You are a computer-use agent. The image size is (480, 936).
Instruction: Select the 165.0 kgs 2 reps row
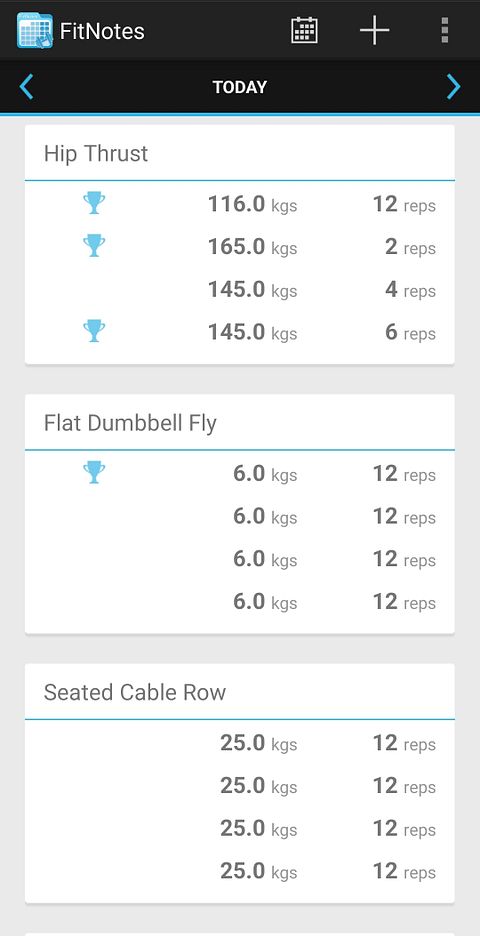239,247
